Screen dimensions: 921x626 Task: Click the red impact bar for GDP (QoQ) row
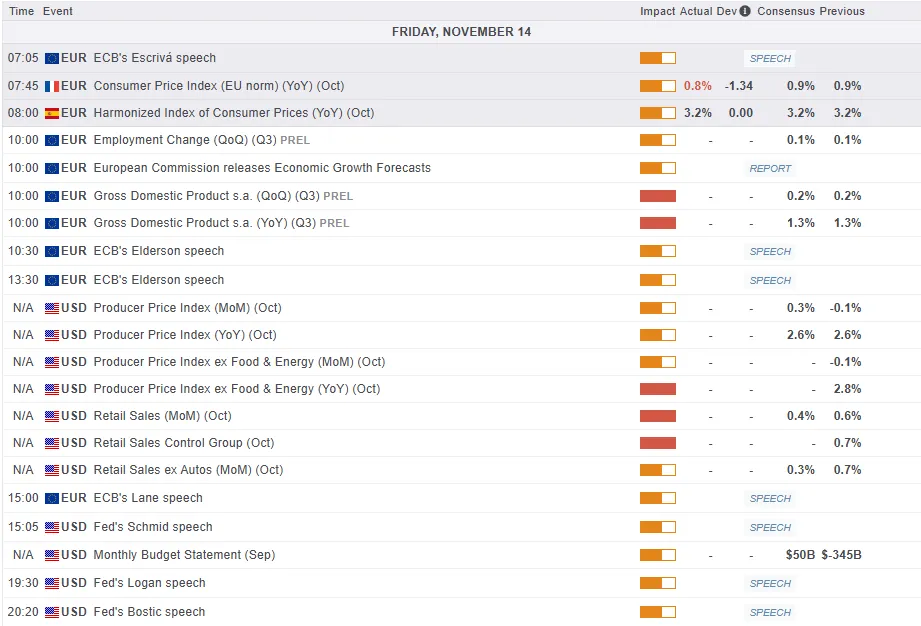[658, 196]
